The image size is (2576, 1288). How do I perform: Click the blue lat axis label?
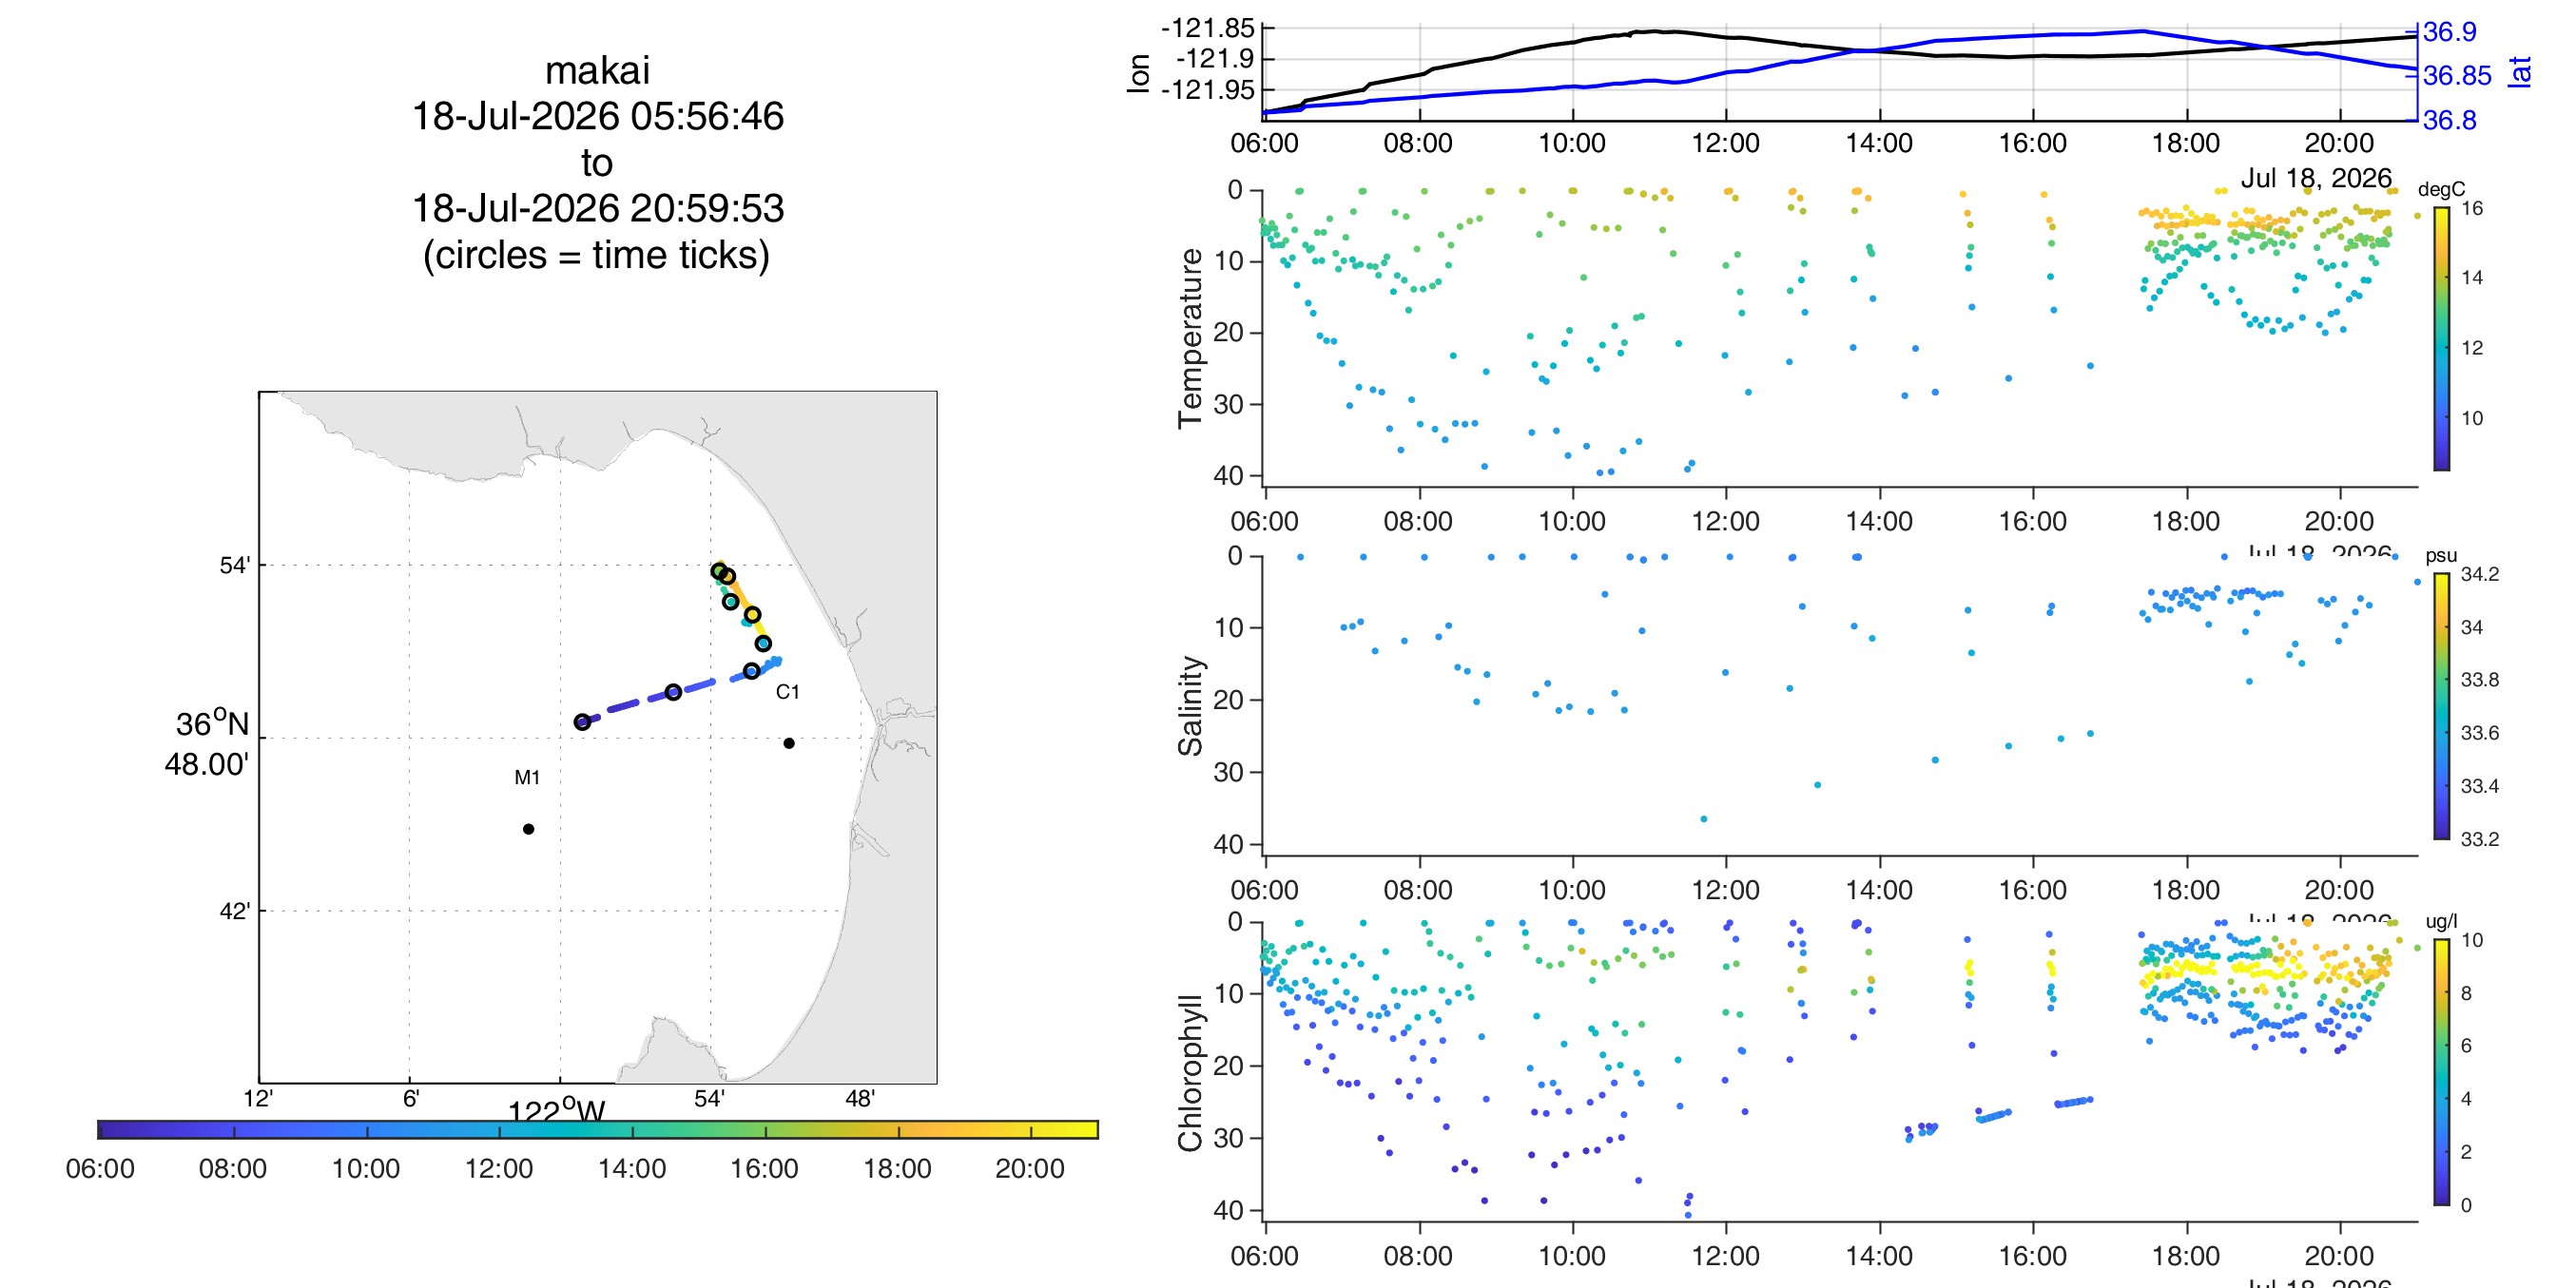point(2521,72)
